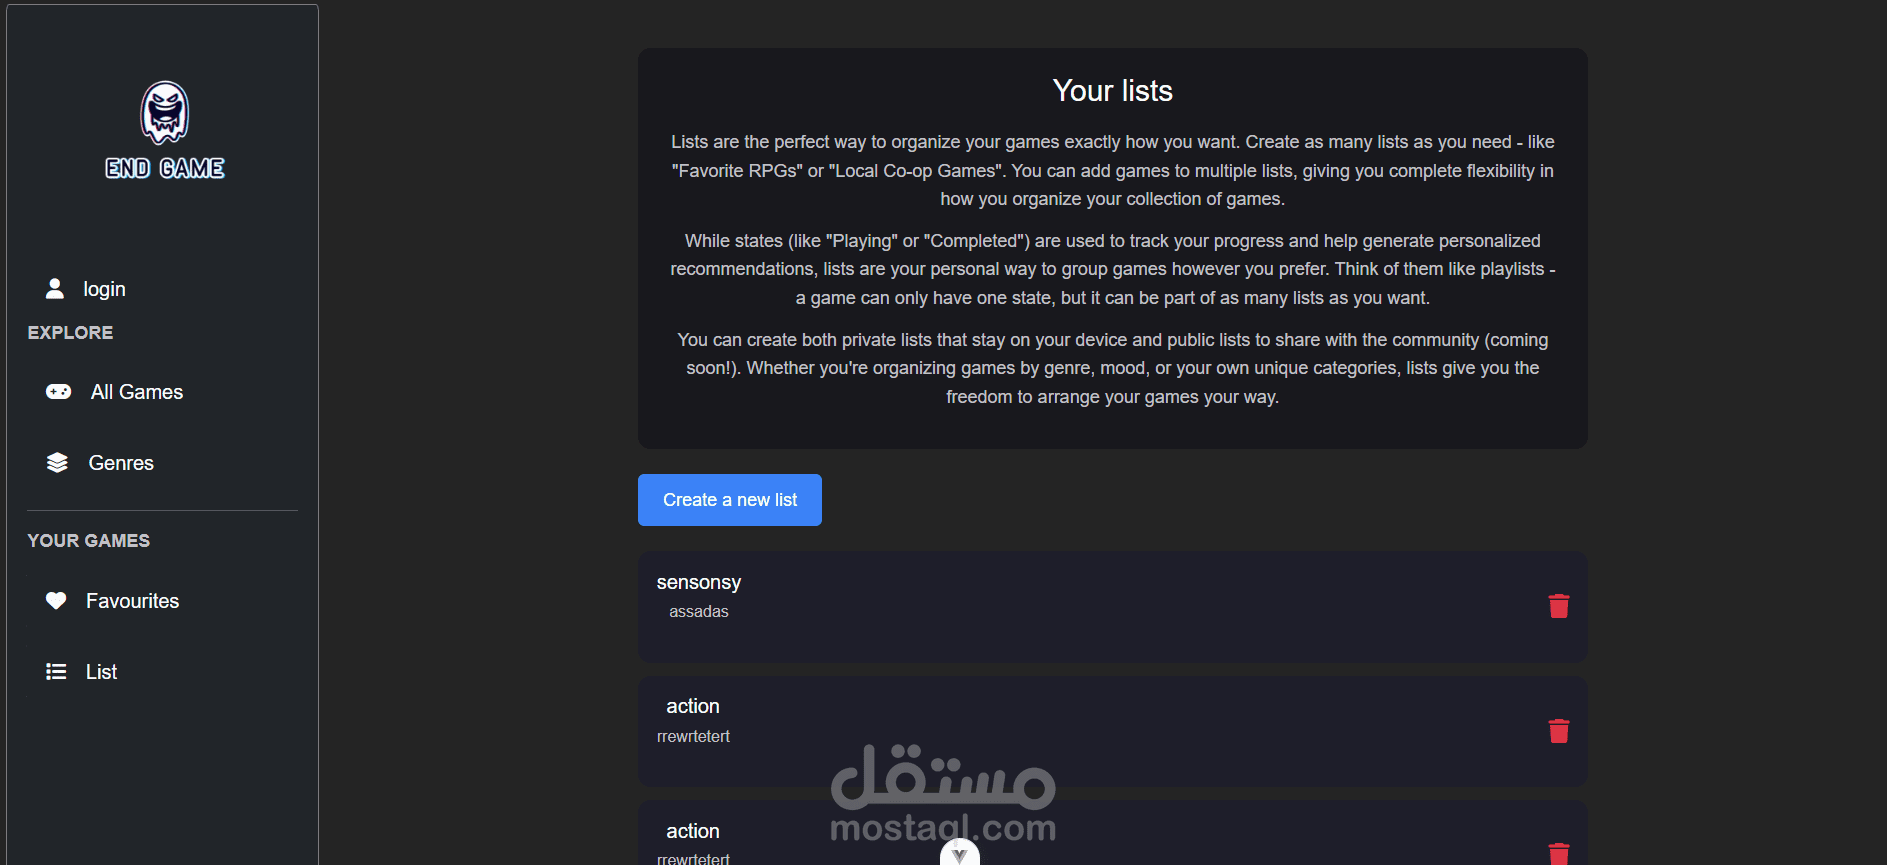Click the Favourites heart icon
This screenshot has width=1887, height=865.
(x=56, y=601)
